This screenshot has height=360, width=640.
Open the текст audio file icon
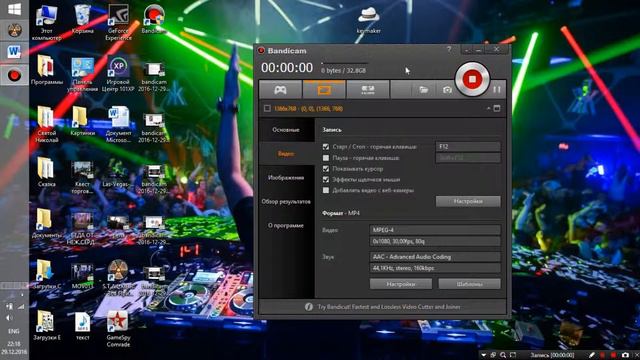[x=82, y=326]
